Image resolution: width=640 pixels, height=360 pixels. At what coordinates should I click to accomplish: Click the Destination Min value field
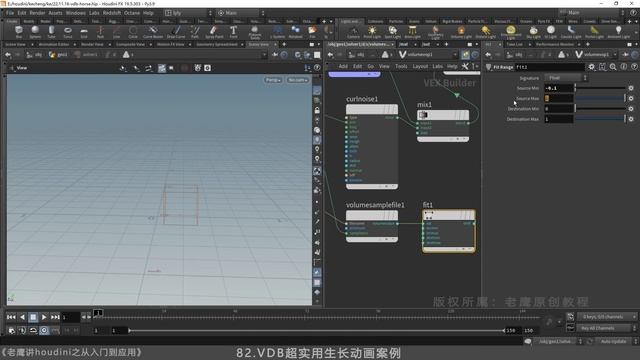559,109
